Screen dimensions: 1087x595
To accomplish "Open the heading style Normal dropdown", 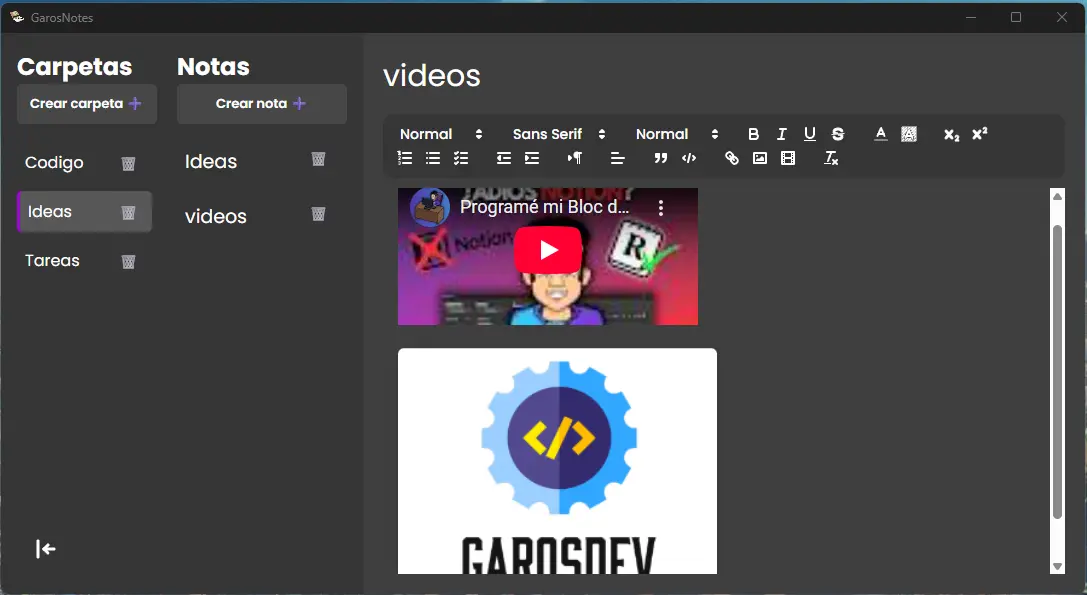I will [x=441, y=134].
